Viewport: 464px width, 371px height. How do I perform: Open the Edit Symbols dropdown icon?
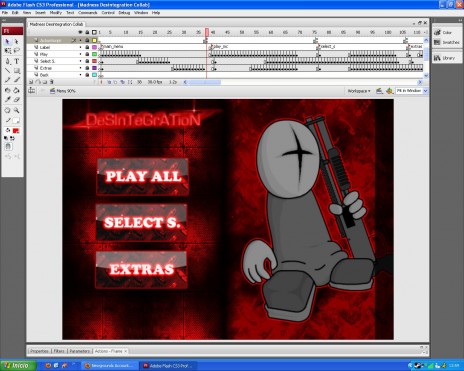389,91
